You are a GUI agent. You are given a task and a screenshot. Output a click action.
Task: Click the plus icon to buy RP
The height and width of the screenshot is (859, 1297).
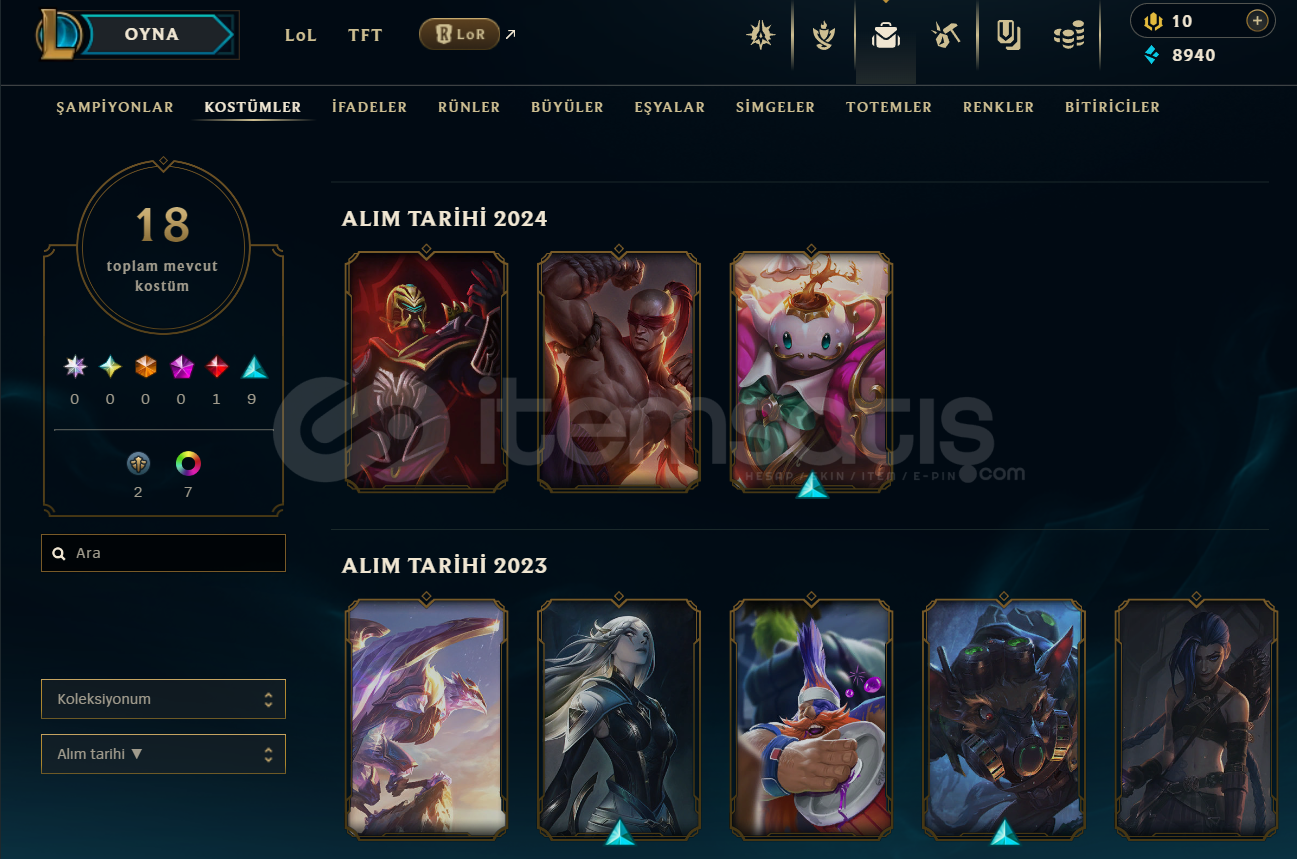(x=1257, y=21)
